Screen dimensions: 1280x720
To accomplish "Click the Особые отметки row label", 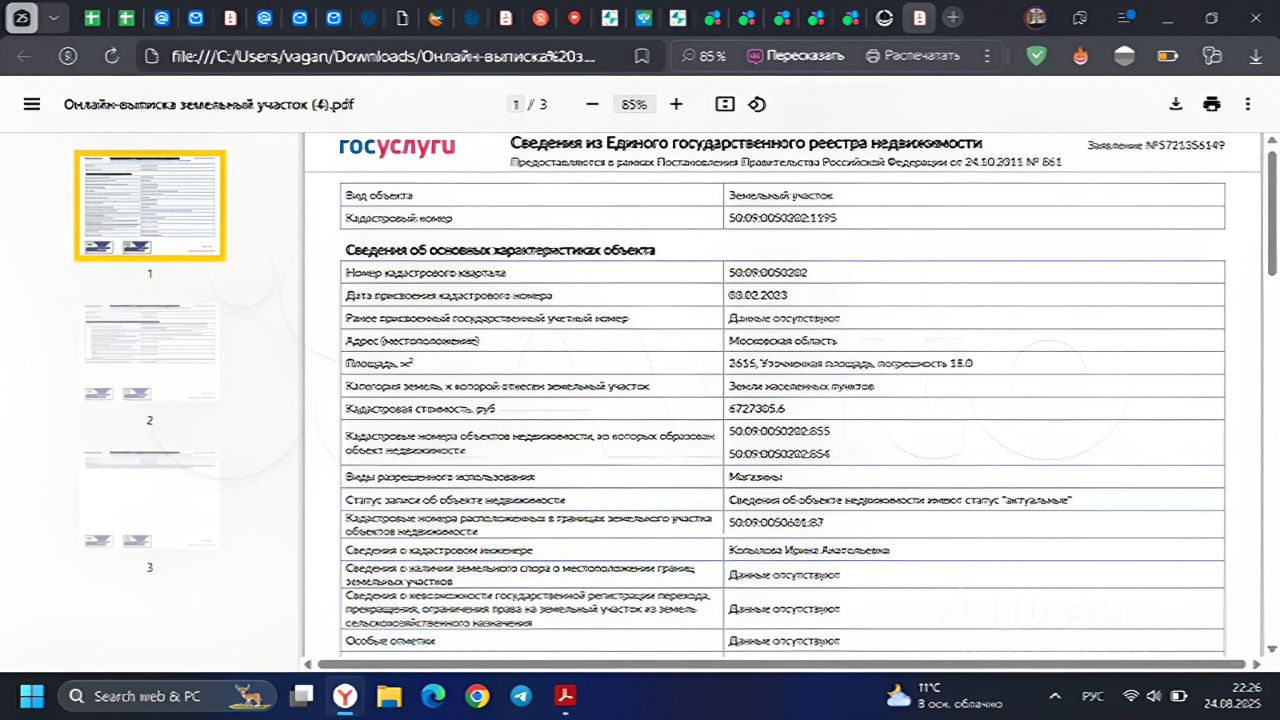I will tap(390, 640).
